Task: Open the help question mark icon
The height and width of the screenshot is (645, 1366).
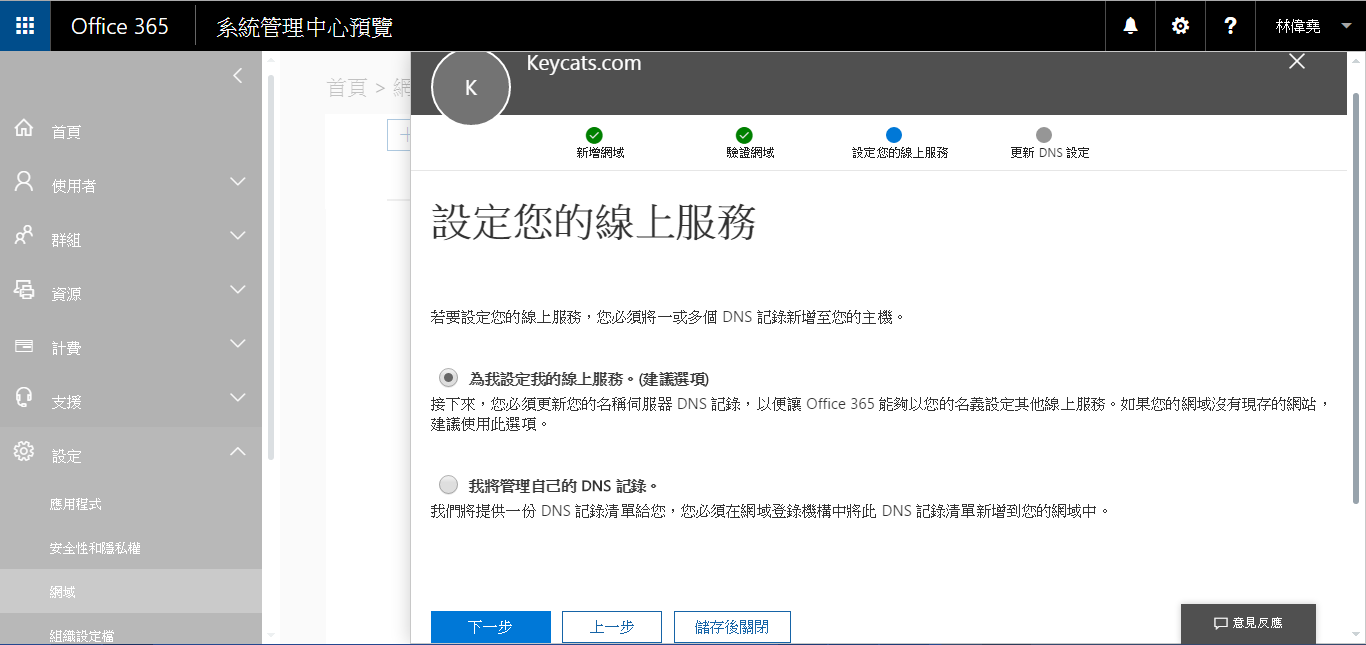Action: point(1231,26)
